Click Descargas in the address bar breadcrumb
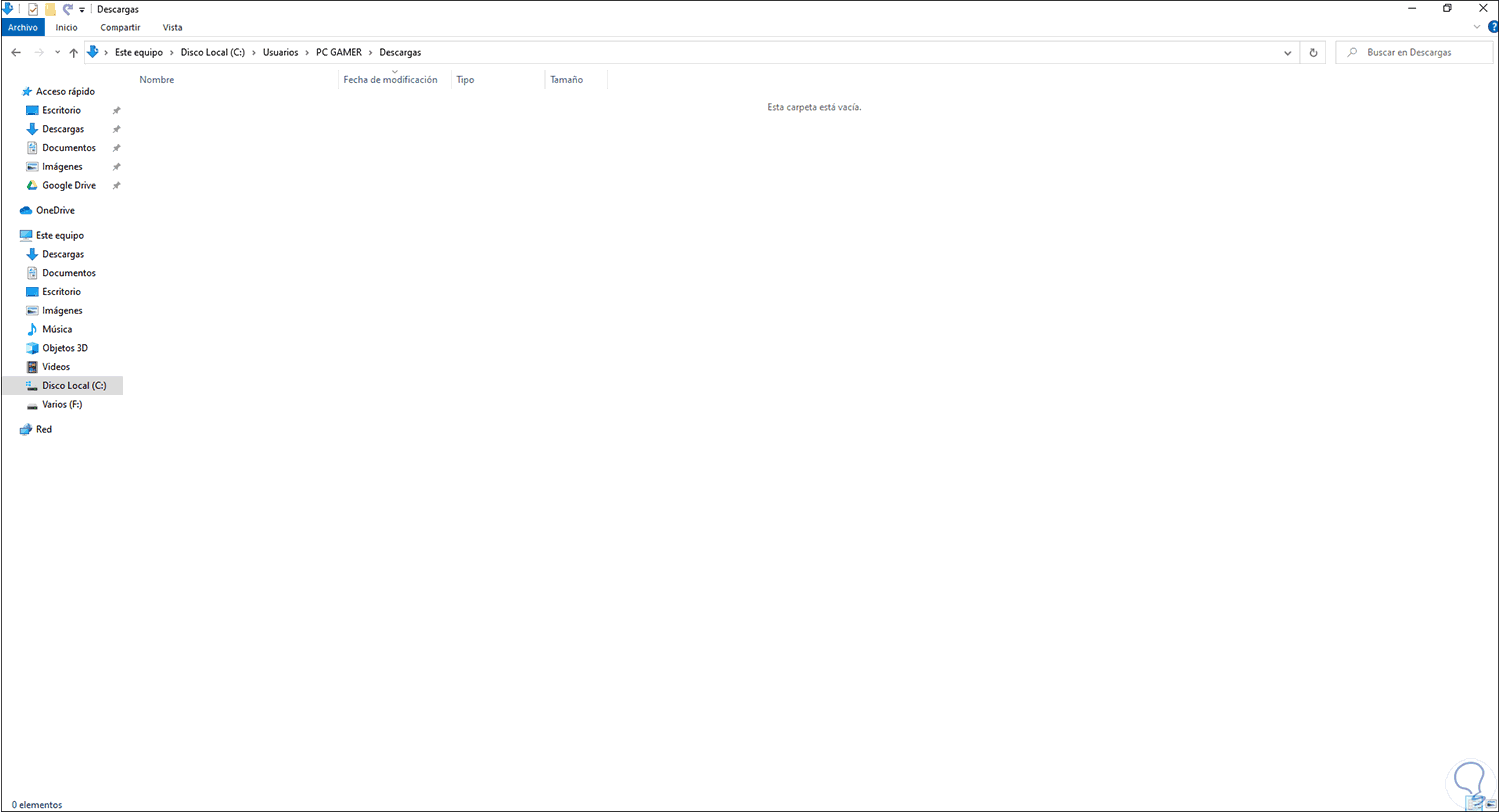 [401, 52]
